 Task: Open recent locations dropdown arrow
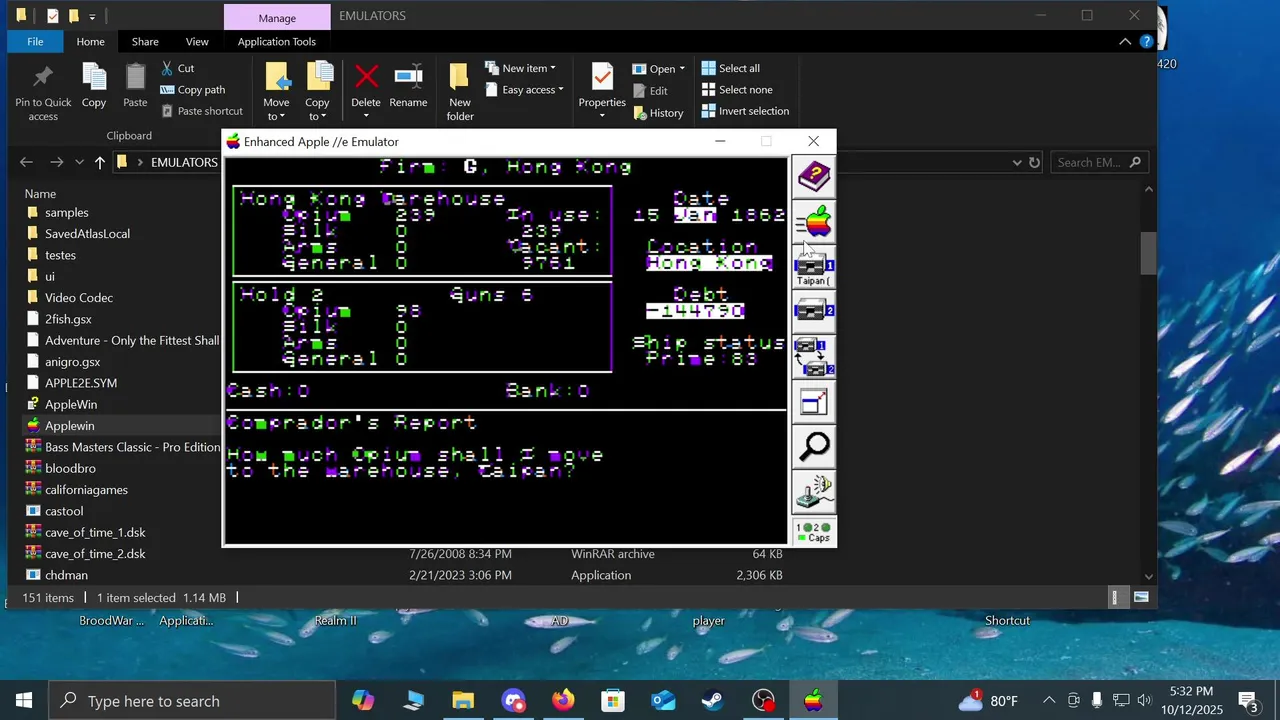pos(79,162)
